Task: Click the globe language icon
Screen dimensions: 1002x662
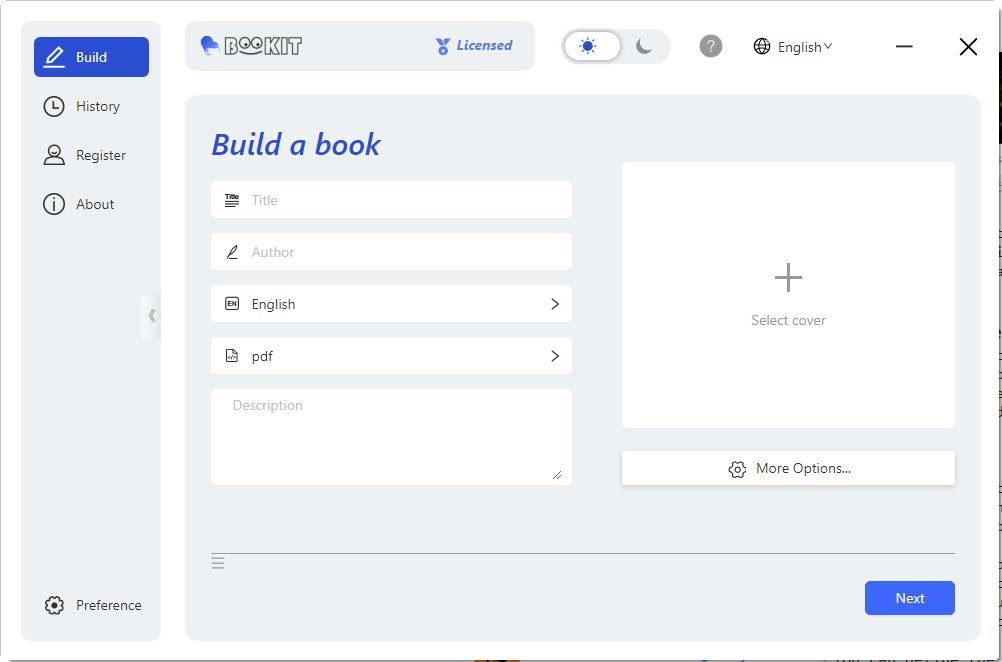Action: 762,46
